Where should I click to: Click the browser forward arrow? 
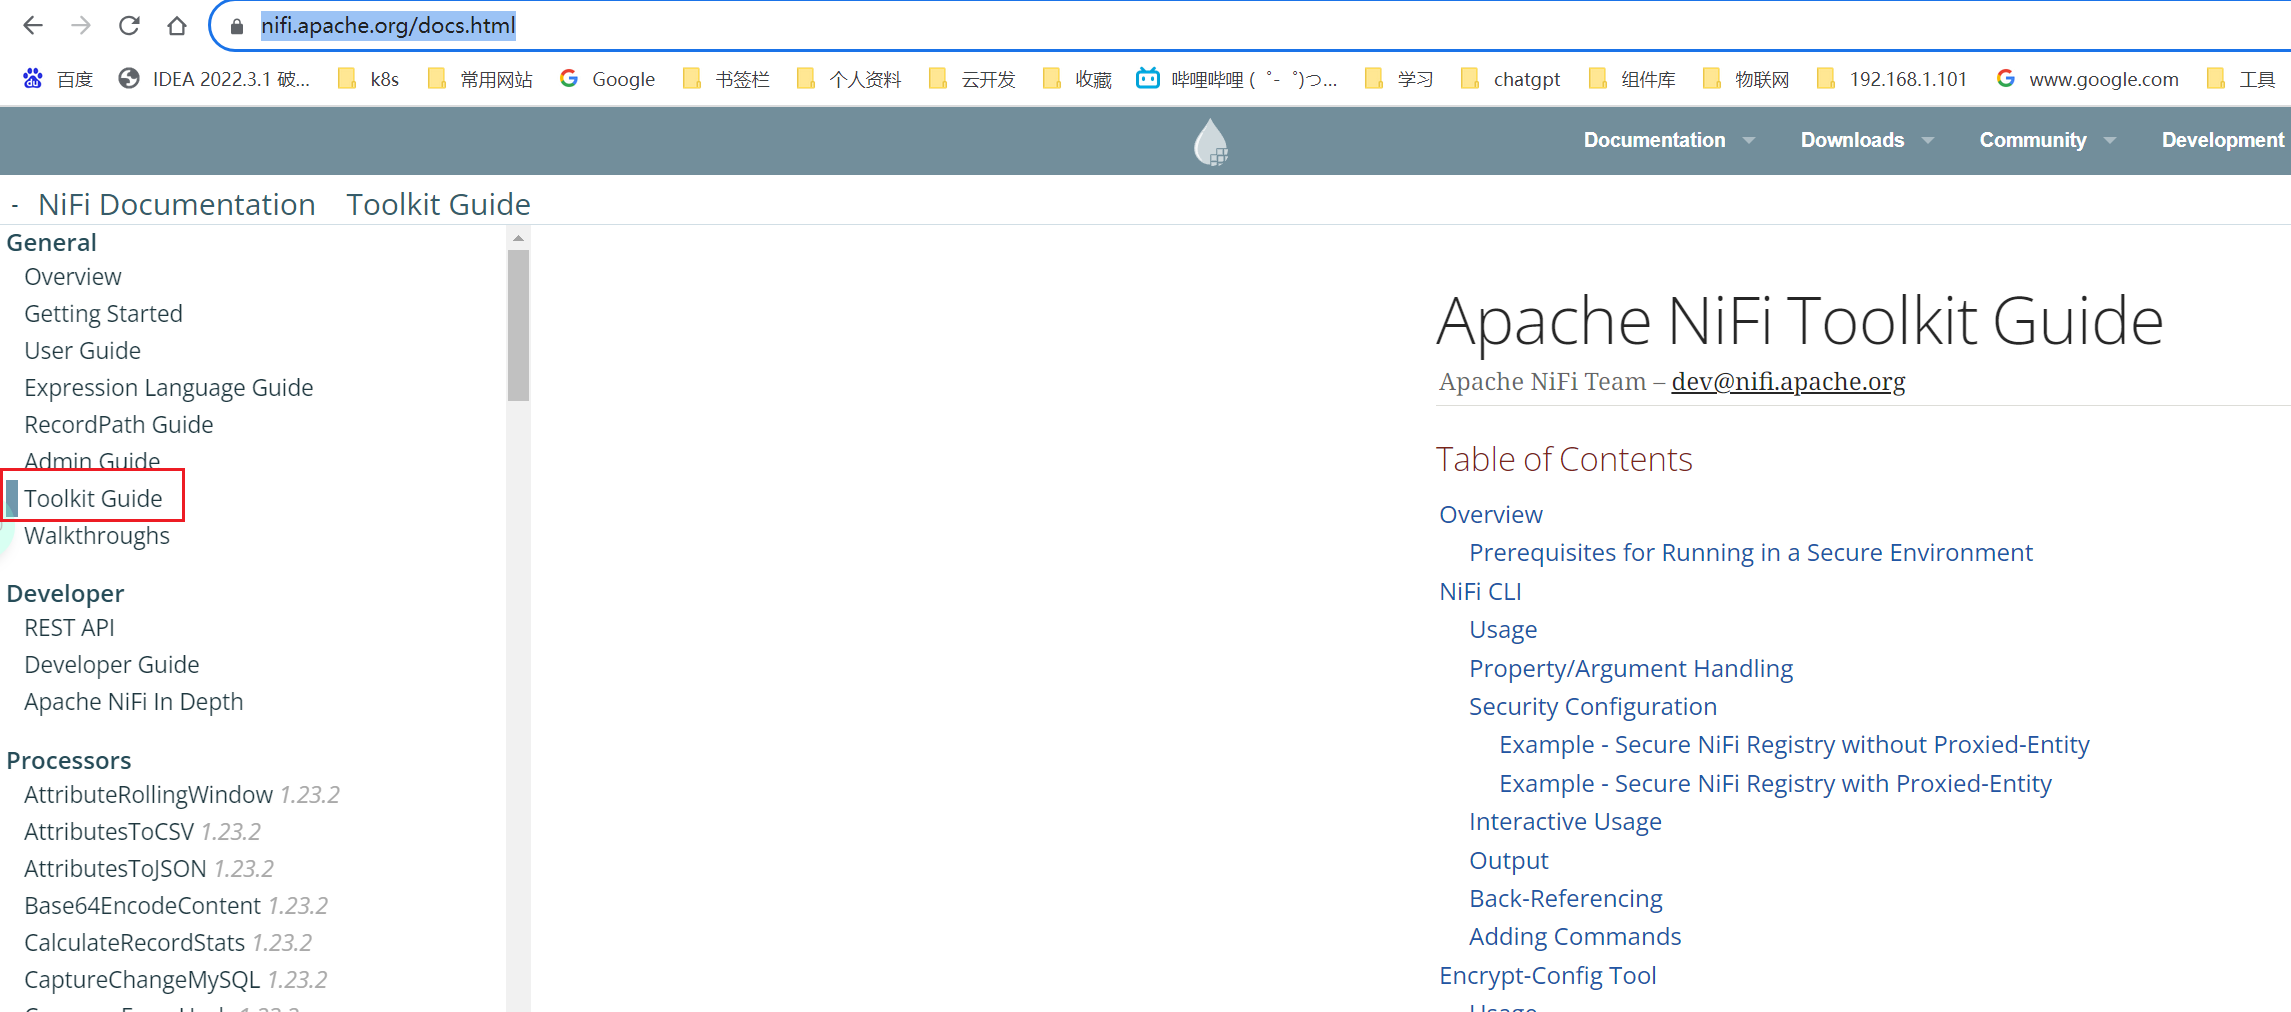[81, 26]
